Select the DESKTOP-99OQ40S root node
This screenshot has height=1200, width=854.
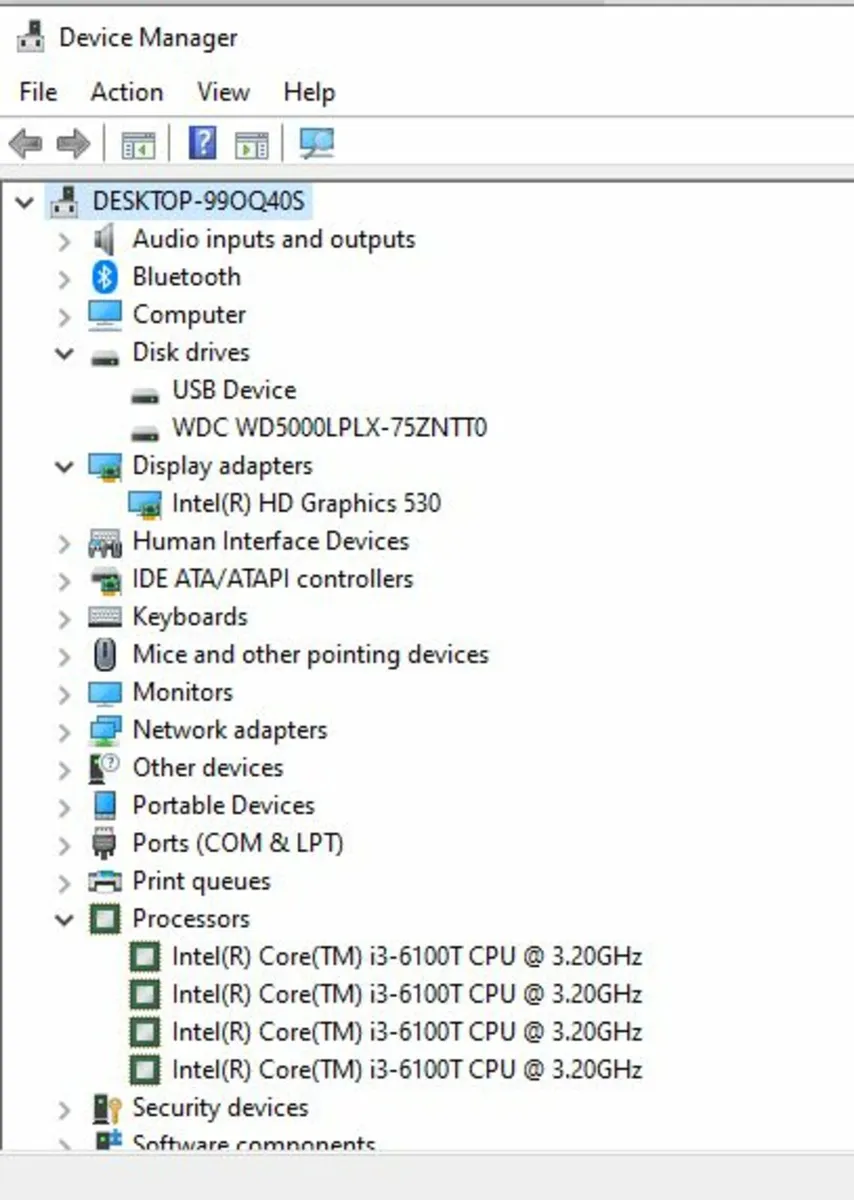[x=197, y=201]
